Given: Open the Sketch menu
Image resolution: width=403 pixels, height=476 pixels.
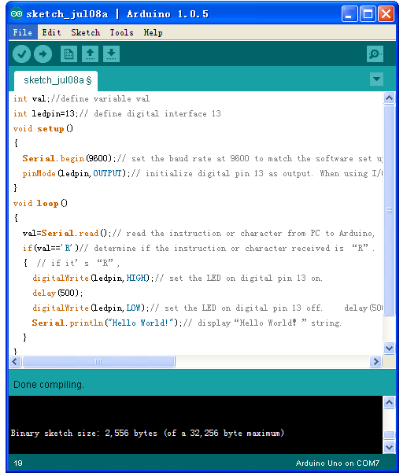Looking at the screenshot, I should tap(85, 33).
